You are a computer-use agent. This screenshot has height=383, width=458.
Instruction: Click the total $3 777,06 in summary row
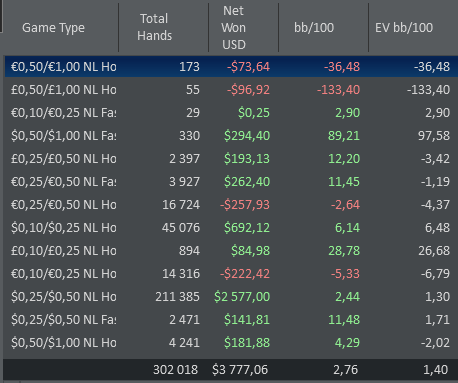point(240,370)
